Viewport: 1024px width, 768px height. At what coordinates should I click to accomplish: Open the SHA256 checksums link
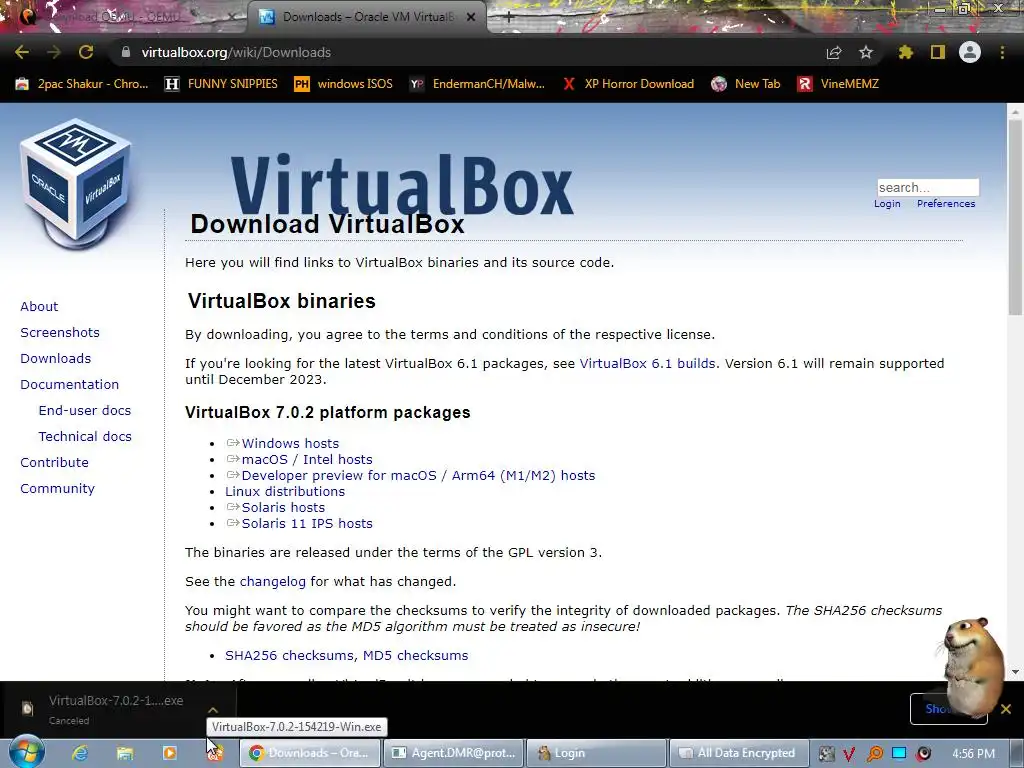[290, 656]
